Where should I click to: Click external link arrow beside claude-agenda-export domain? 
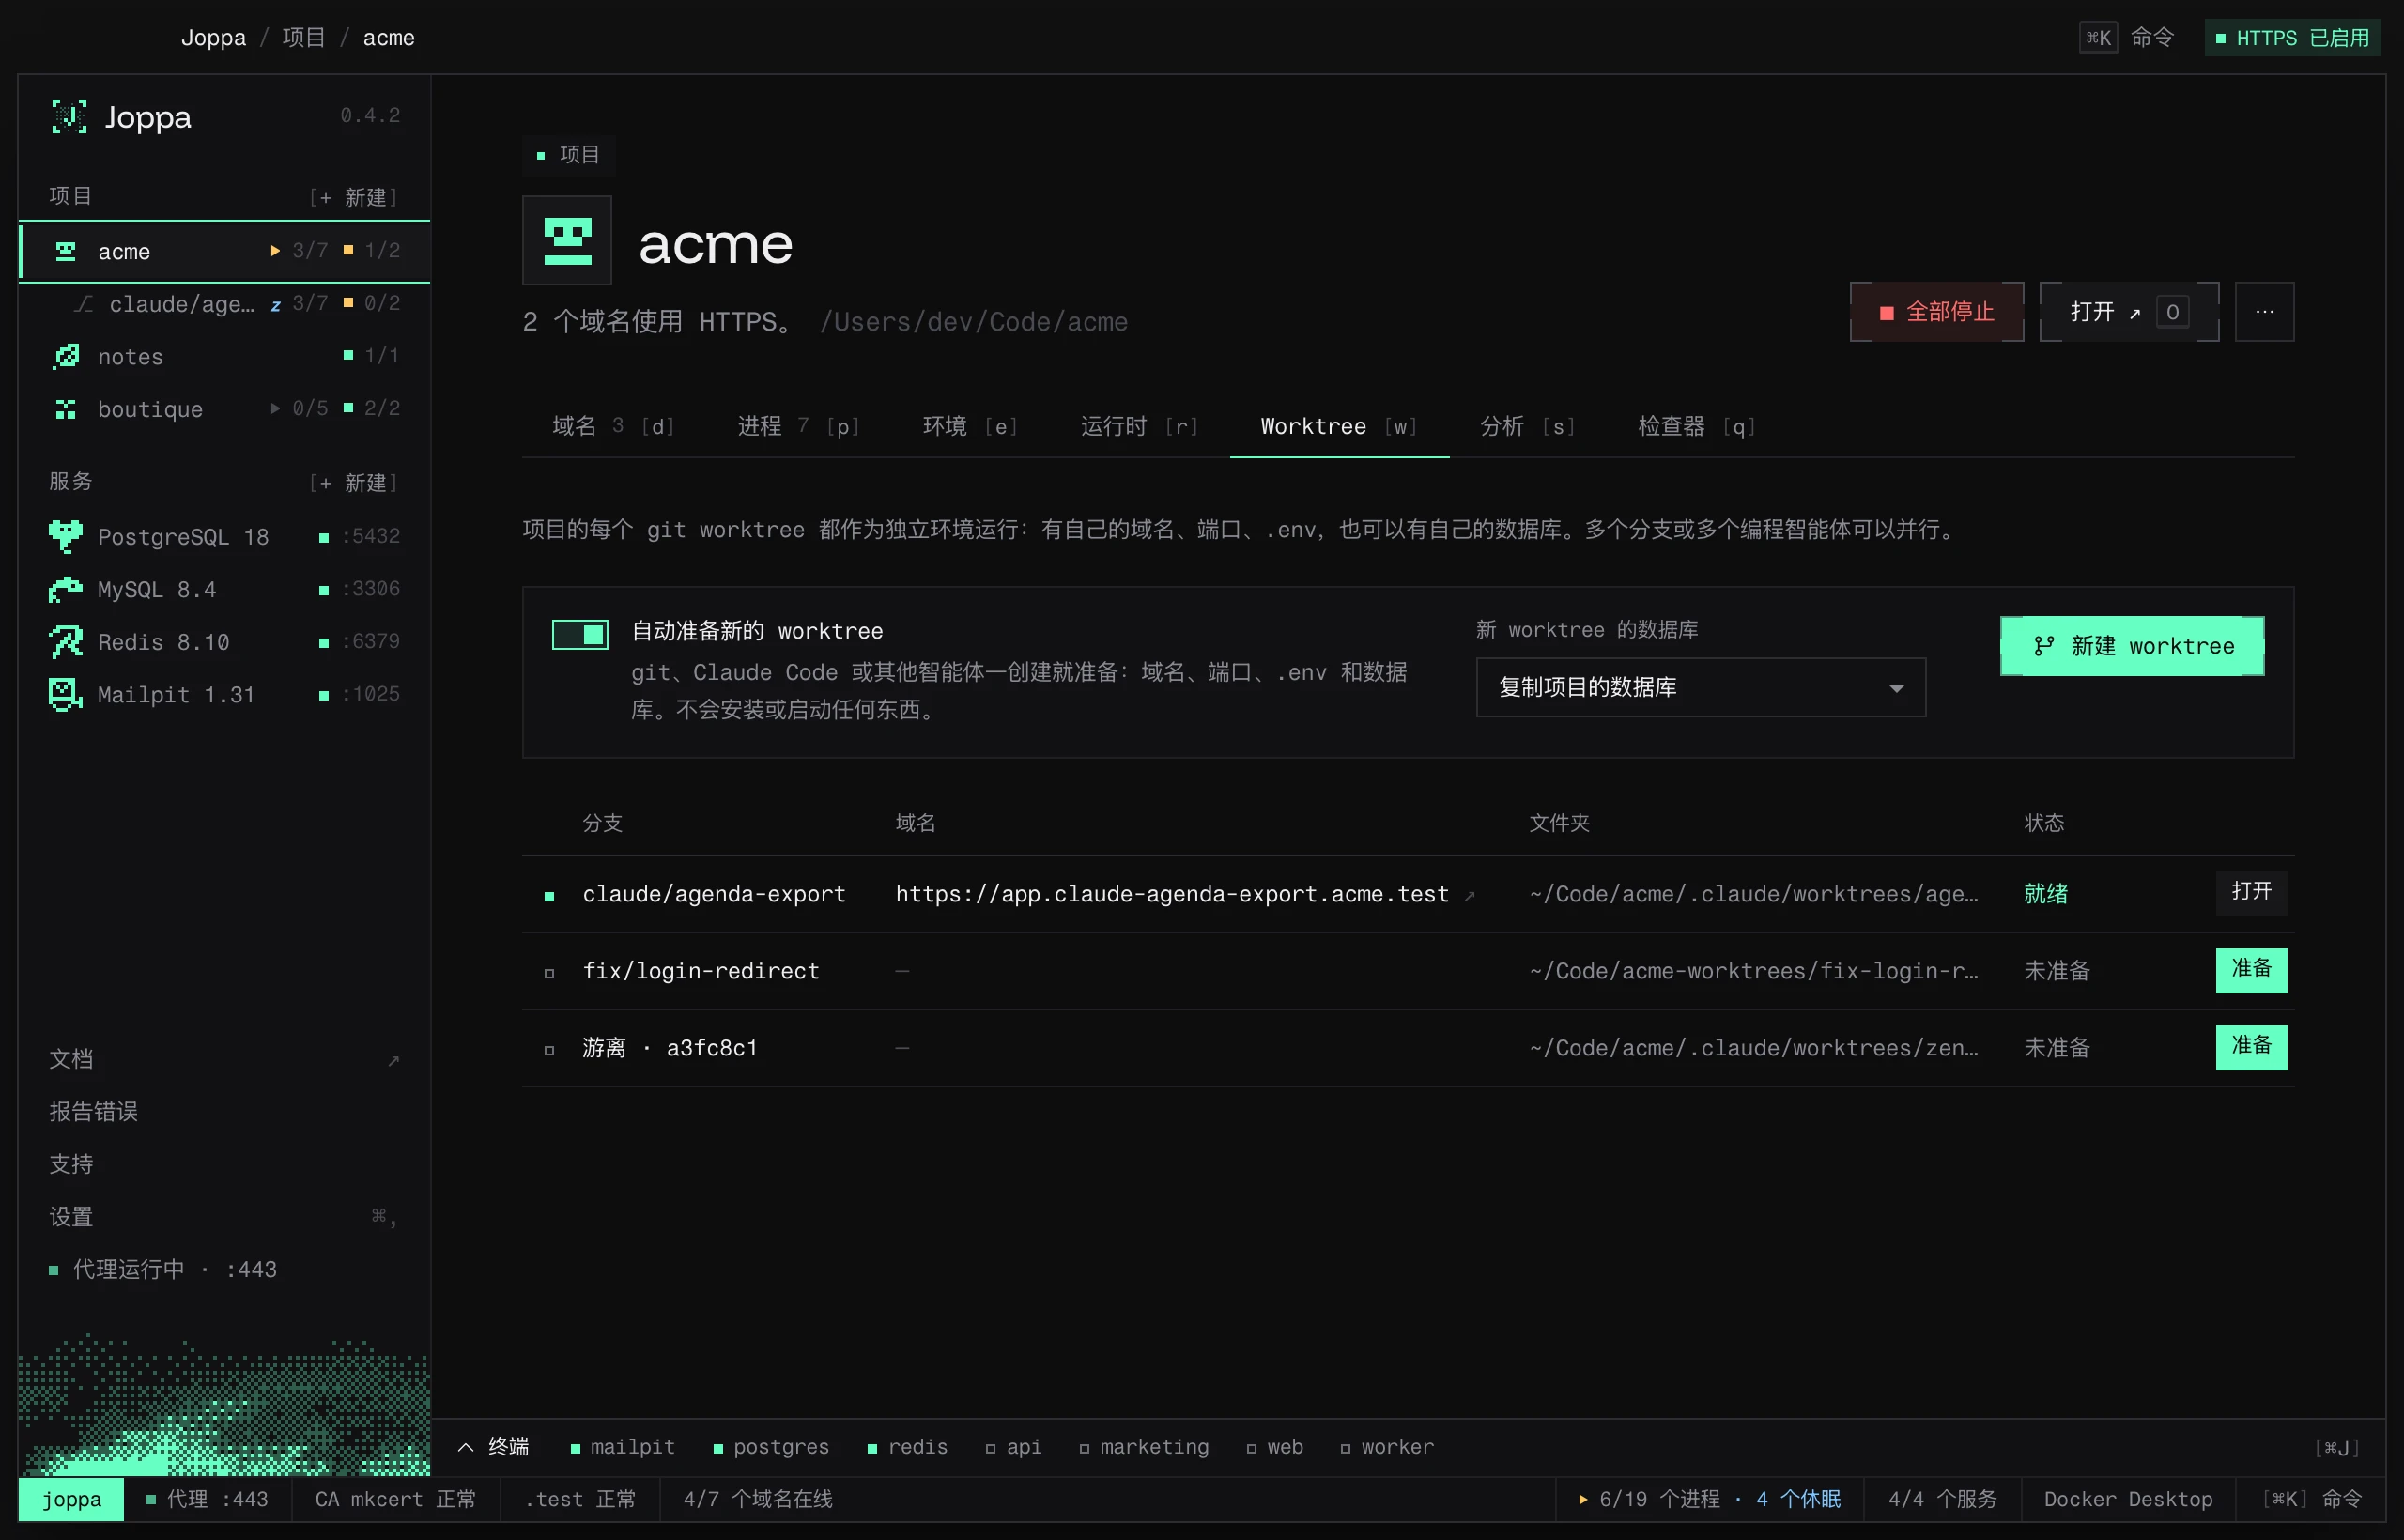[x=1469, y=895]
